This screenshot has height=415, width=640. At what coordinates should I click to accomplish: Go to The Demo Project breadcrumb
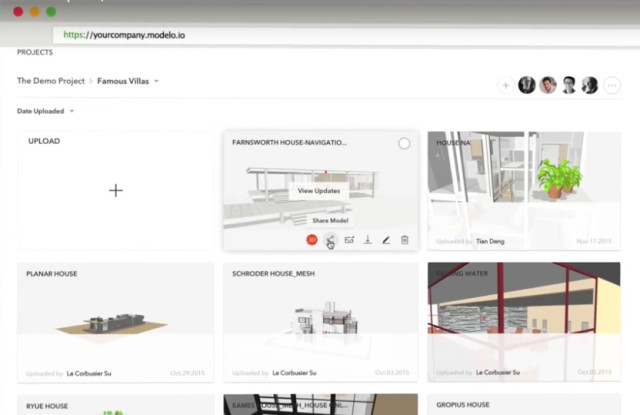[x=51, y=81]
